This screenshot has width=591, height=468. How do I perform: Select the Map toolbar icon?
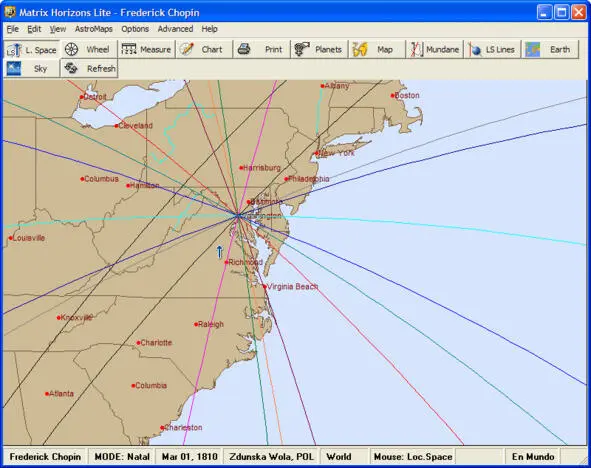click(360, 49)
